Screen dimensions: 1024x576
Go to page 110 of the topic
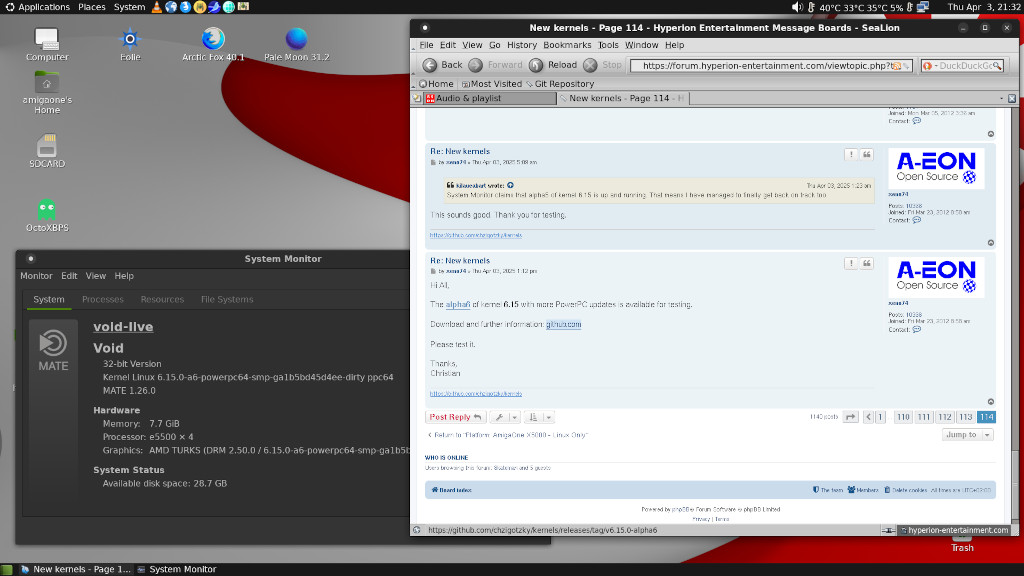[x=903, y=417]
